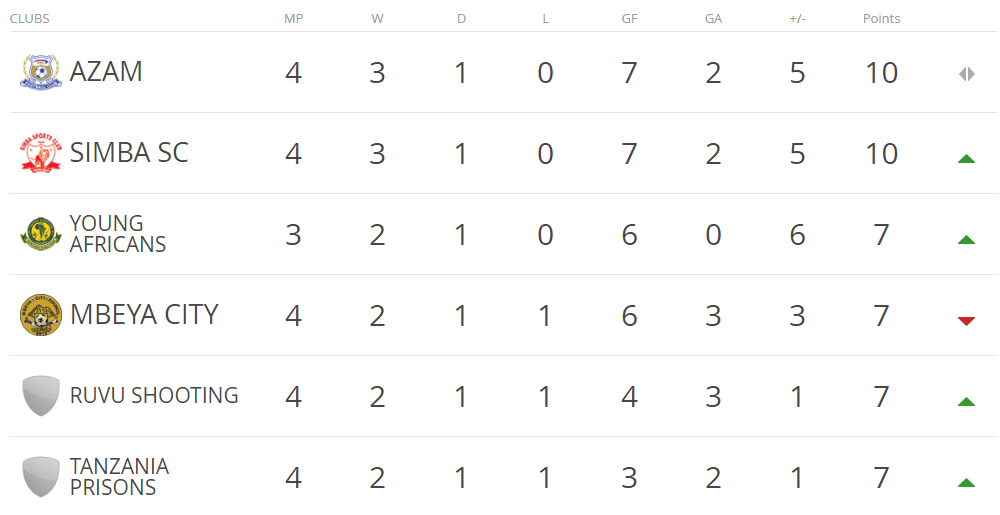This screenshot has height=515, width=1000.
Task: Click Azam's unchanged position arrows indicator
Action: click(x=967, y=74)
